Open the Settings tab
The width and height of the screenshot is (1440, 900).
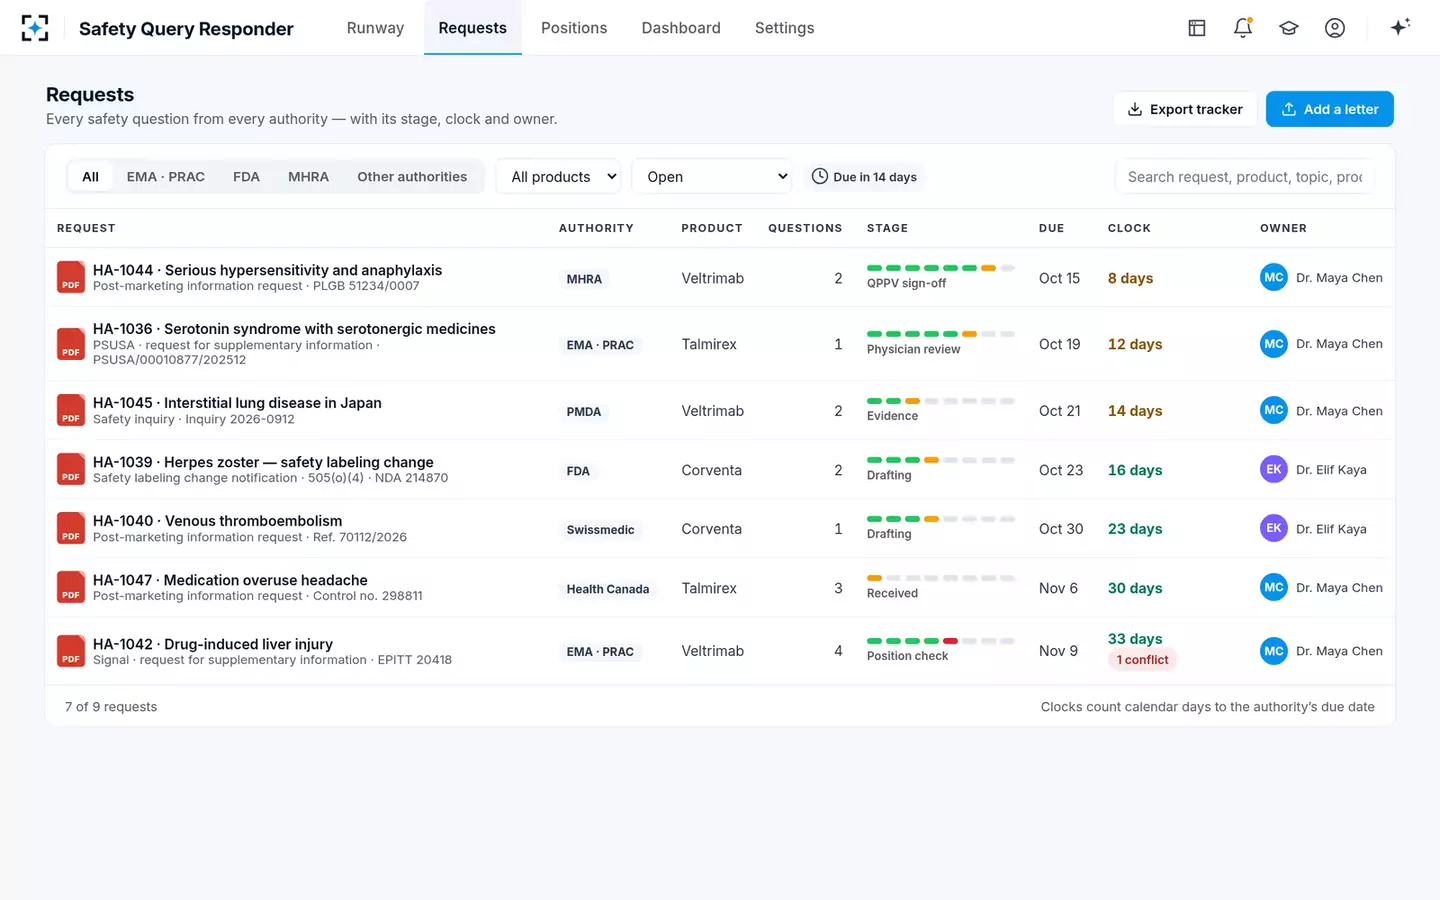pyautogui.click(x=784, y=28)
